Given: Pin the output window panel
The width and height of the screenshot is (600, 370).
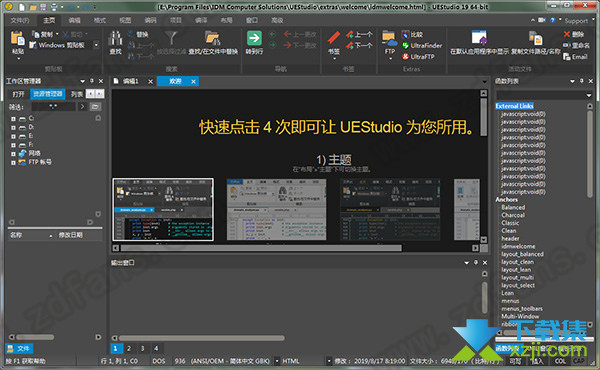Looking at the screenshot, I should (476, 262).
